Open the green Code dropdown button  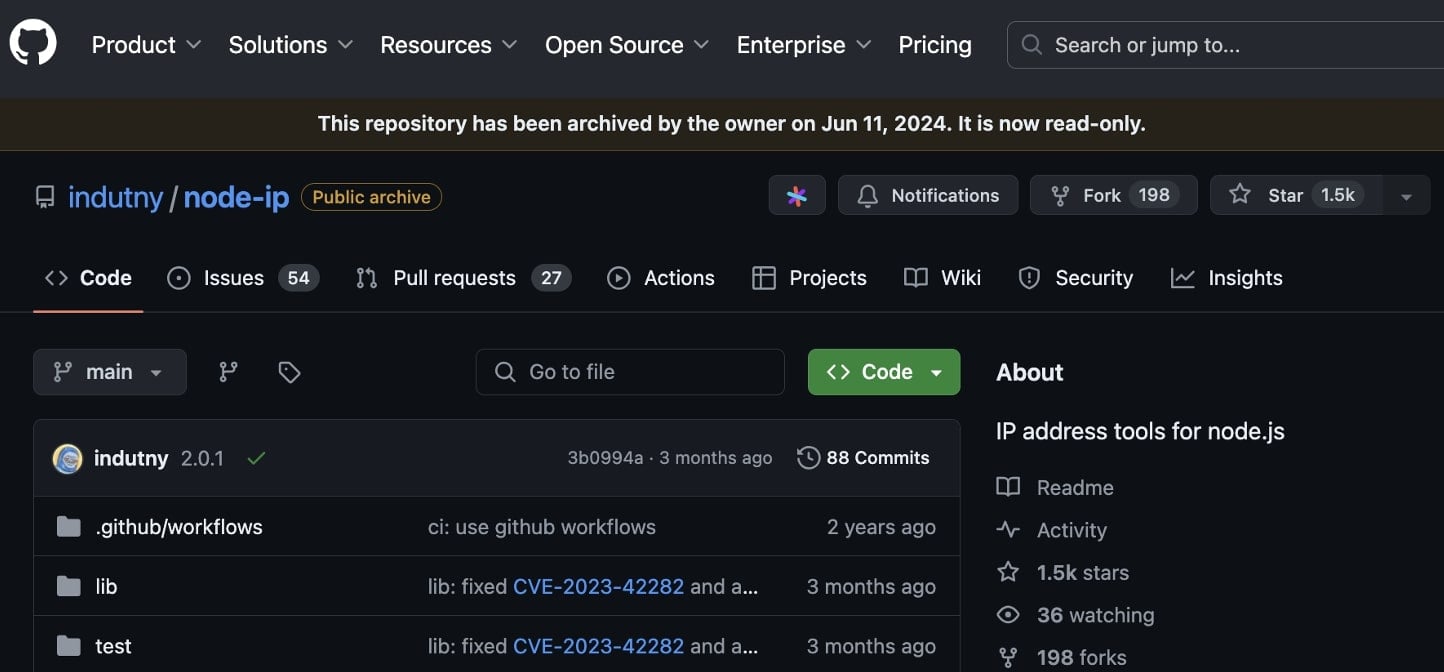click(884, 372)
